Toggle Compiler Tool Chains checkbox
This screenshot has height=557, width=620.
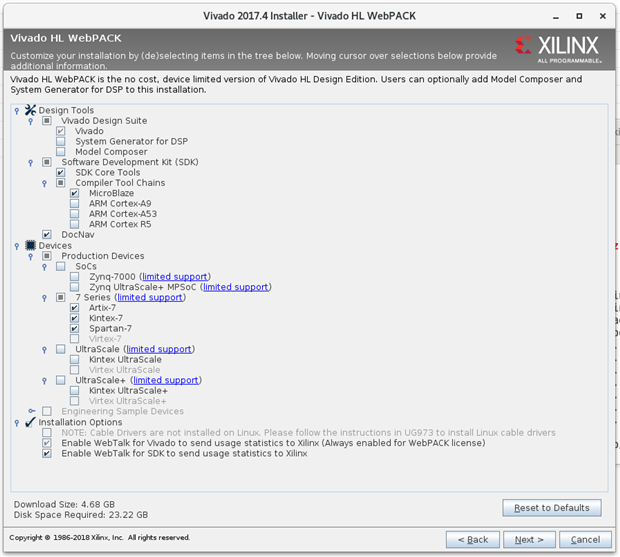coord(60,183)
